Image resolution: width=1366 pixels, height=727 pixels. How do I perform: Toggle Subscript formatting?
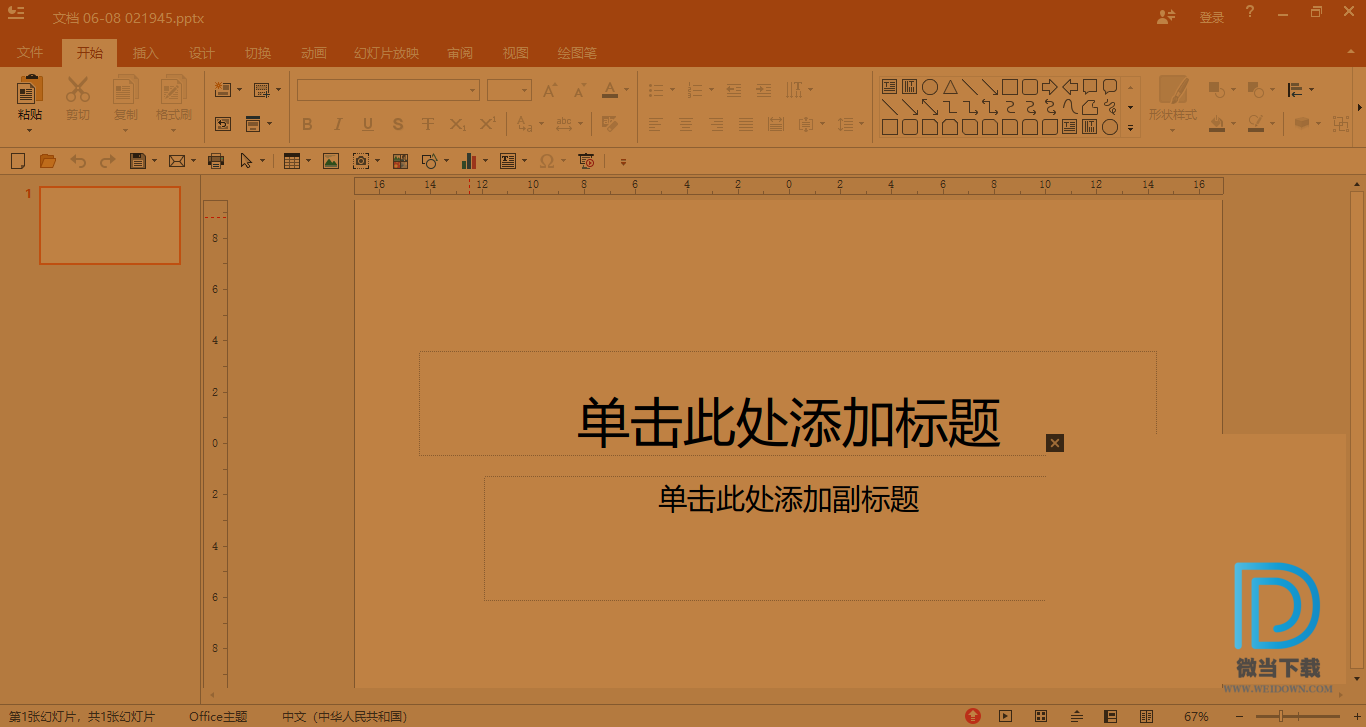(457, 124)
